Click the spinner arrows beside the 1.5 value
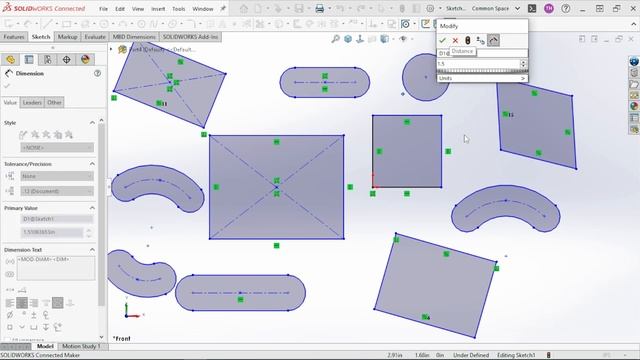Viewport: 640px width, 360px height. click(523, 64)
